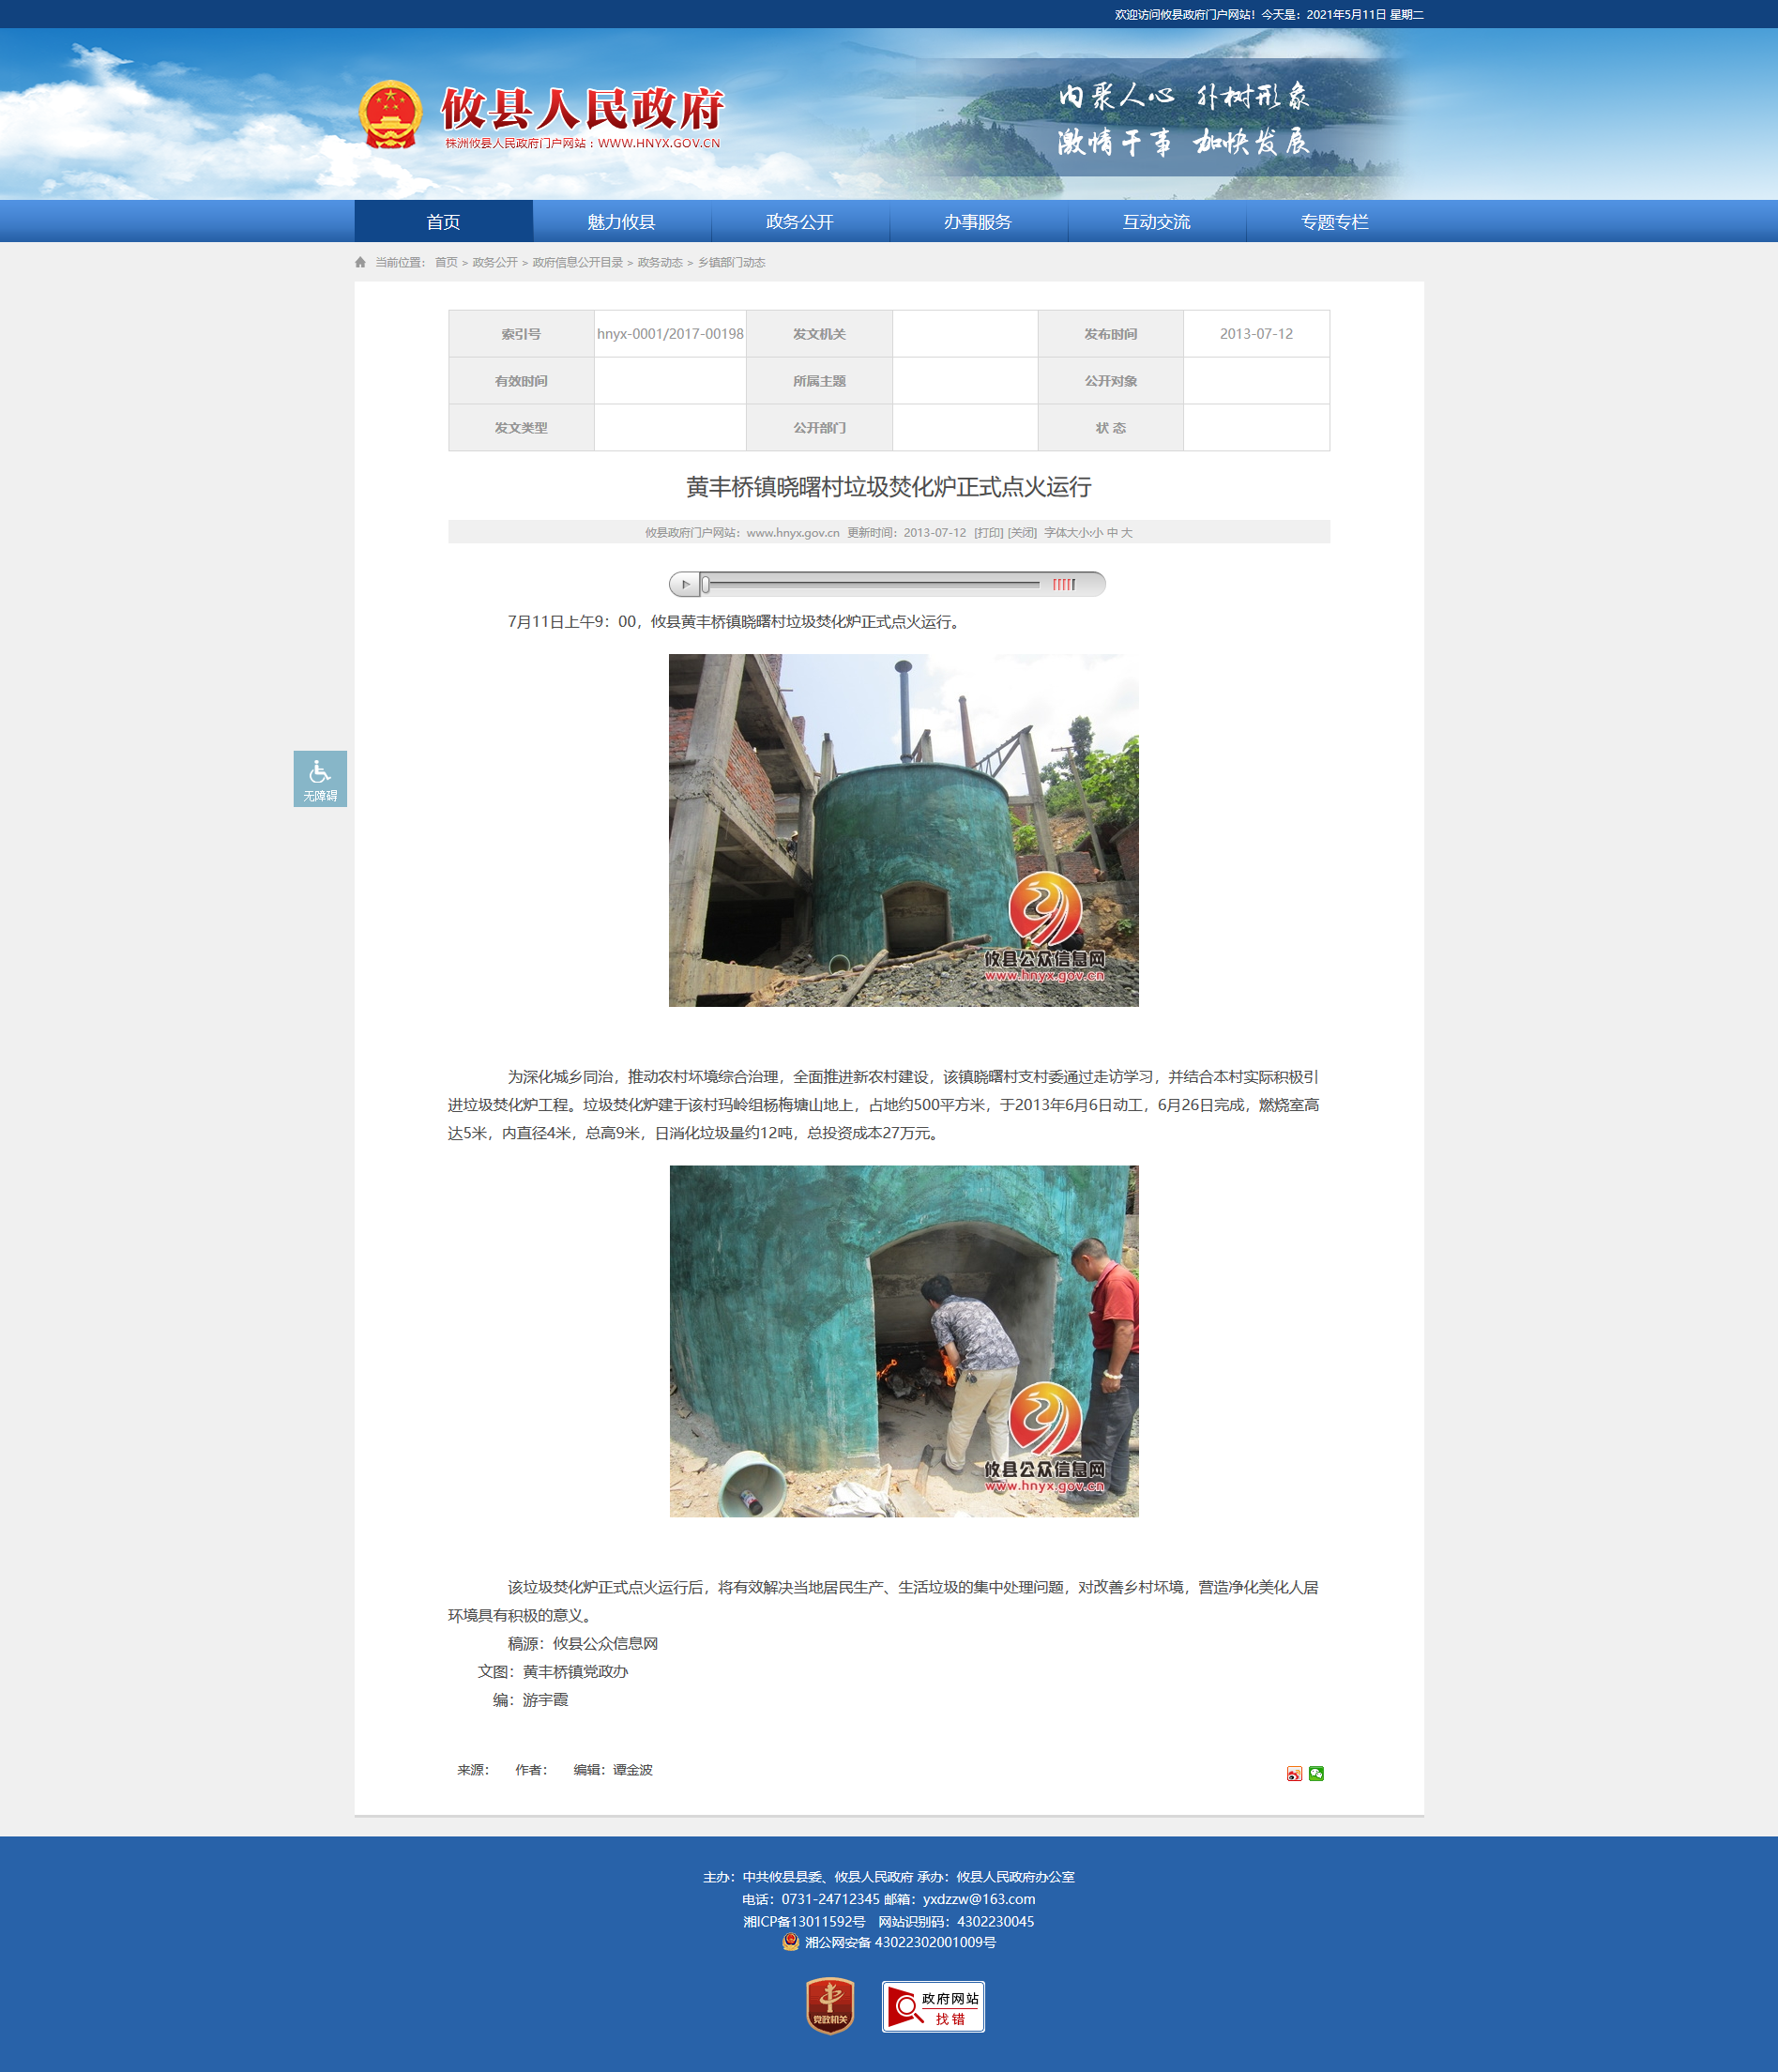Adjust the audio player volume bars
Screen dimensions: 1778x2072
tap(1064, 584)
